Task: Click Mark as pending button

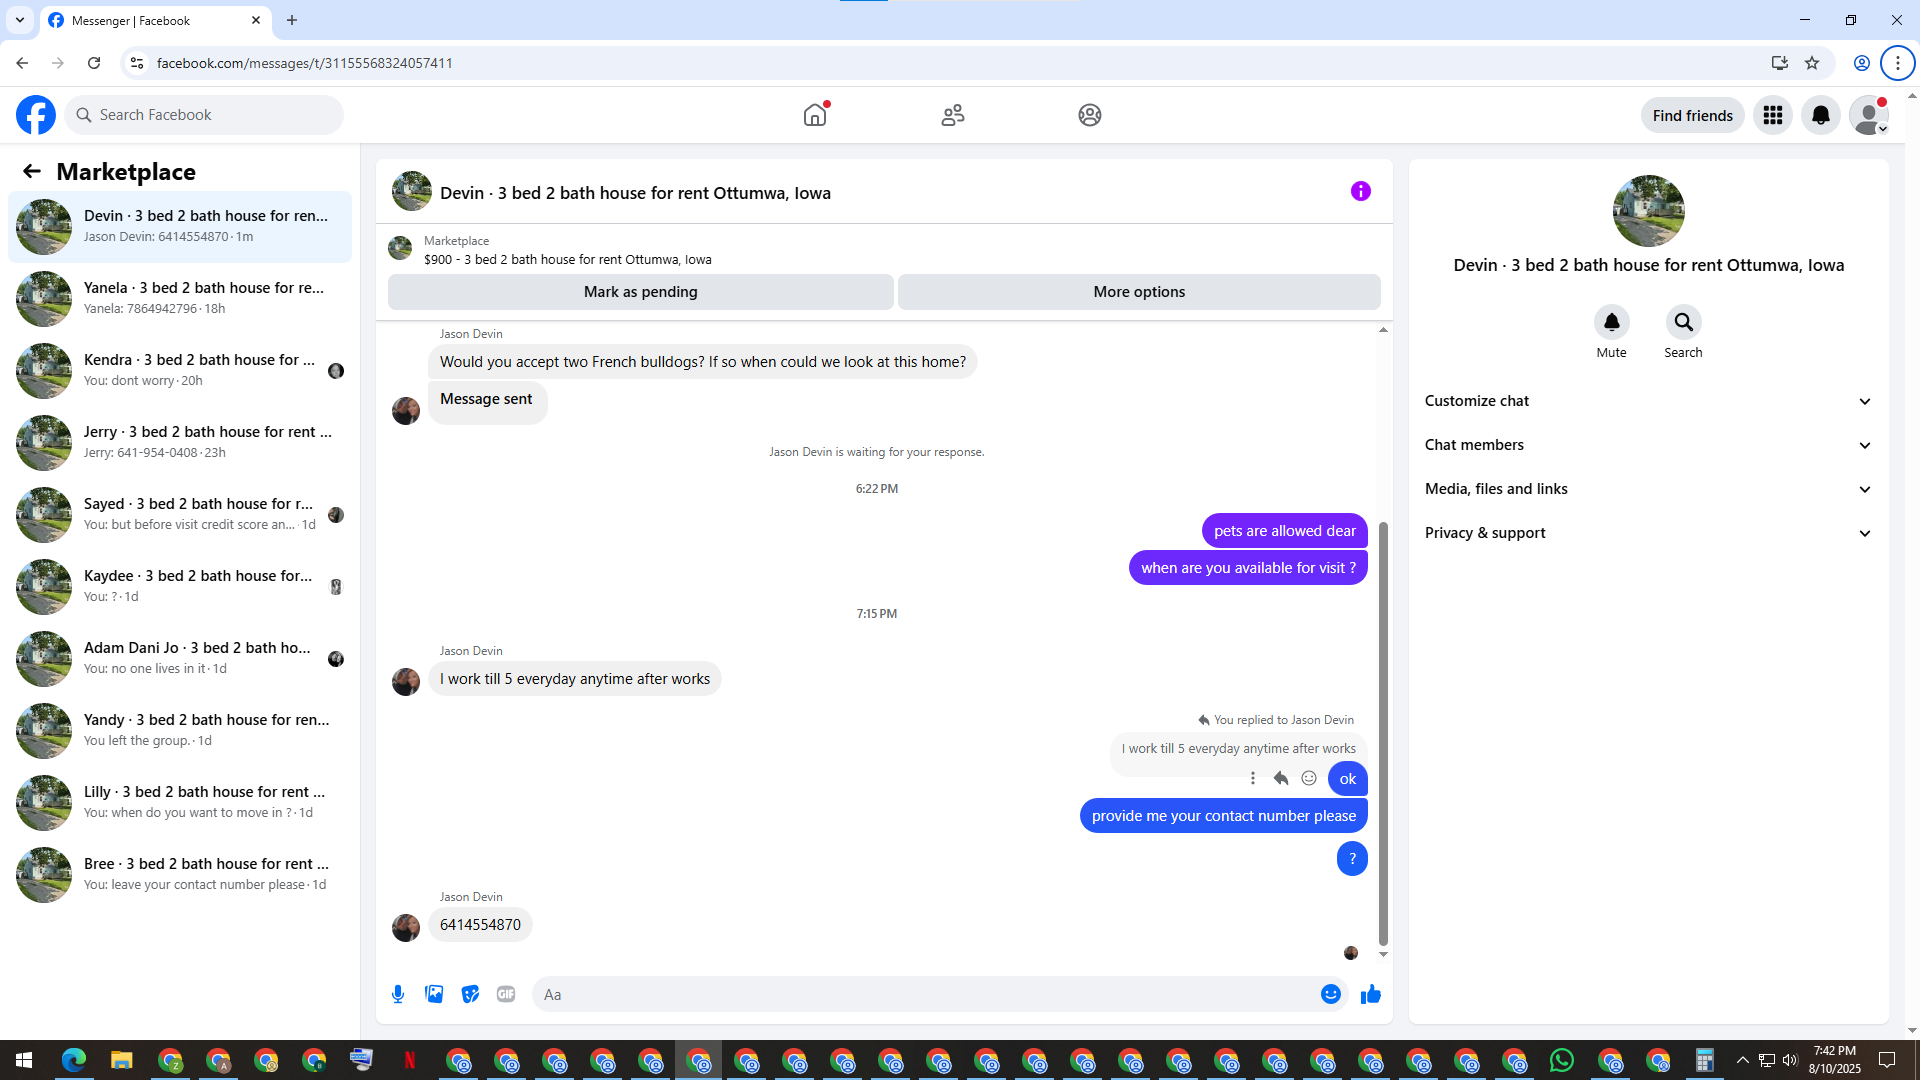Action: coord(640,292)
